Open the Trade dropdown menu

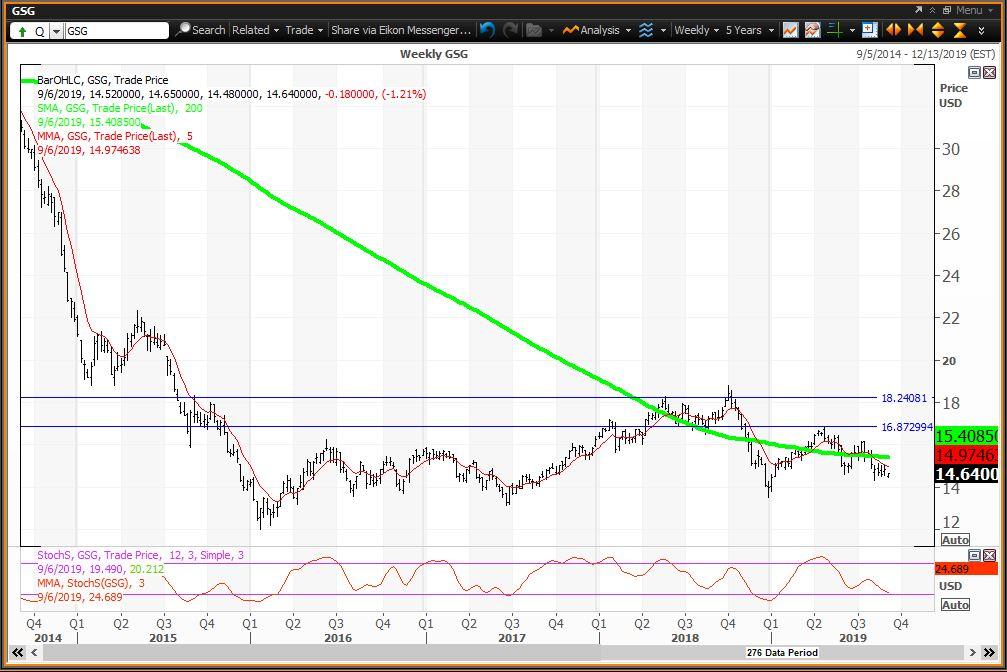[304, 30]
